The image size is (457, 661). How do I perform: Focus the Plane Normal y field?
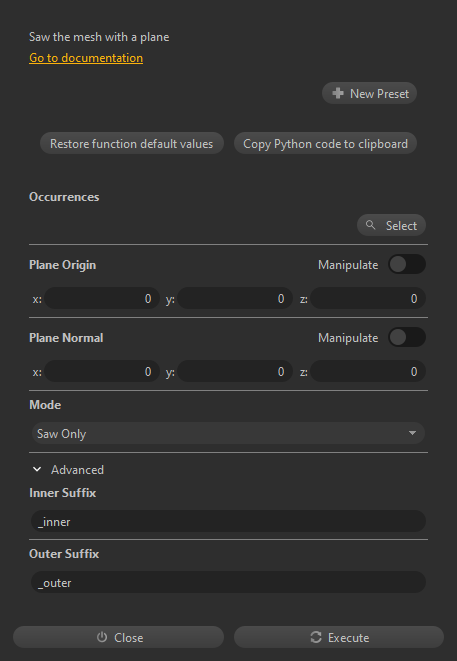click(x=235, y=371)
